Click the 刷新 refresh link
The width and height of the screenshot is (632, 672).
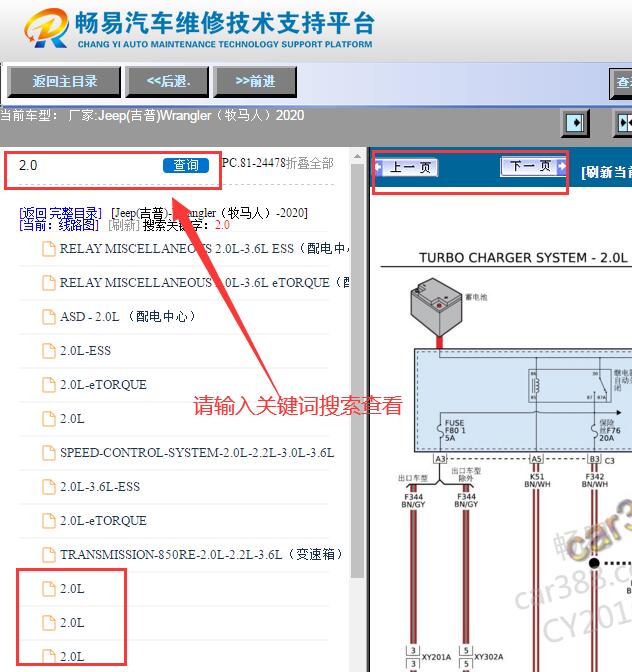click(124, 225)
